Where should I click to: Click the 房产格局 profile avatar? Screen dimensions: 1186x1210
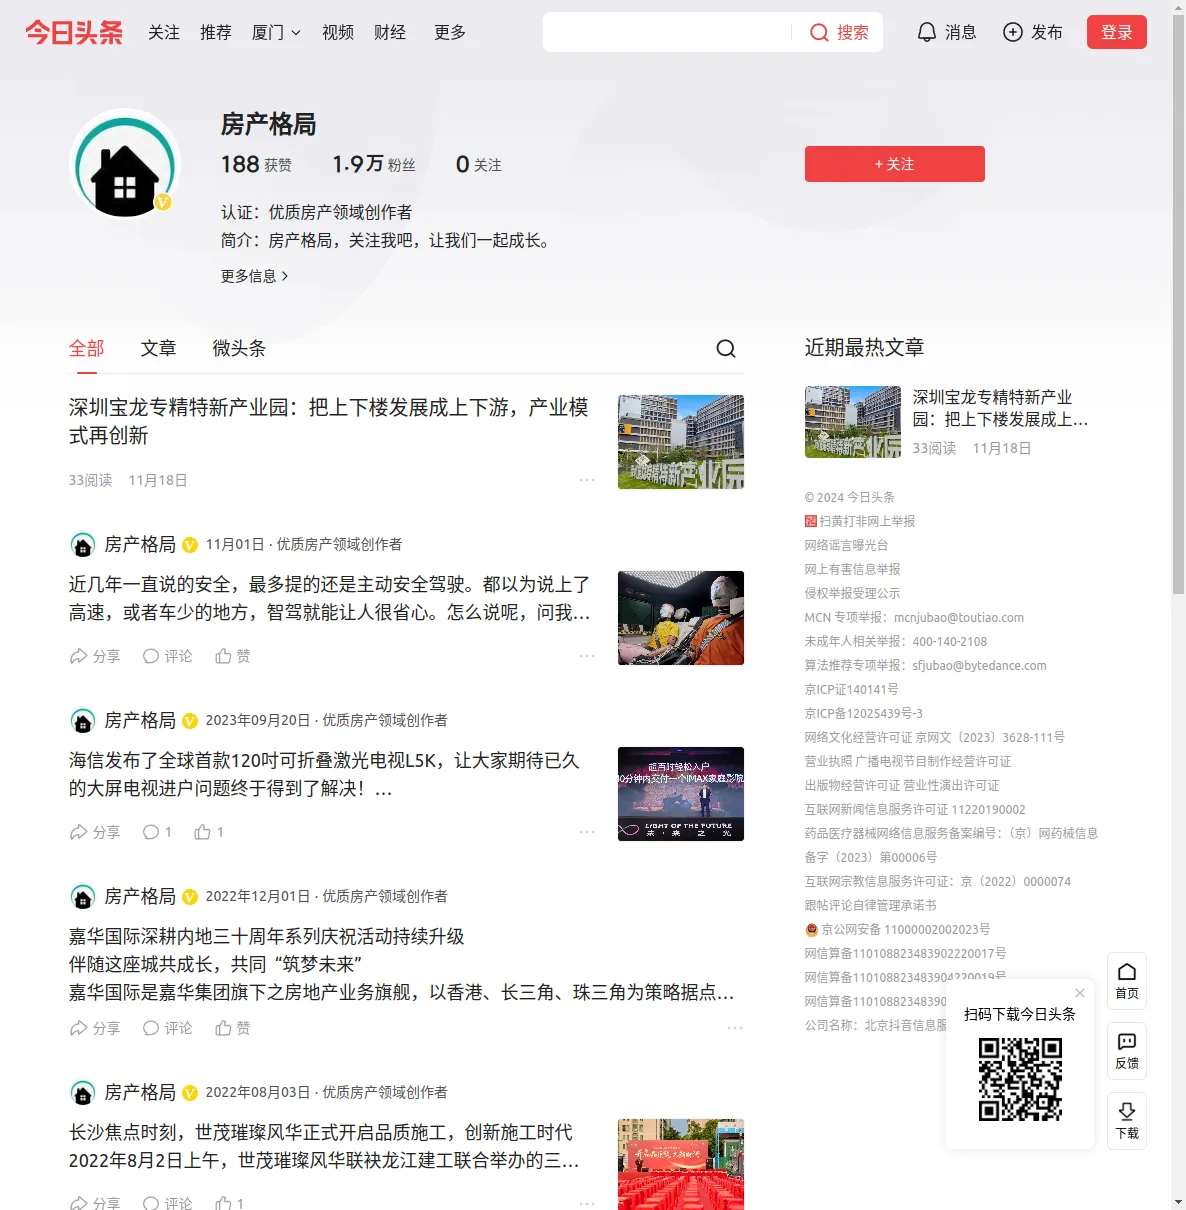pyautogui.click(x=125, y=165)
